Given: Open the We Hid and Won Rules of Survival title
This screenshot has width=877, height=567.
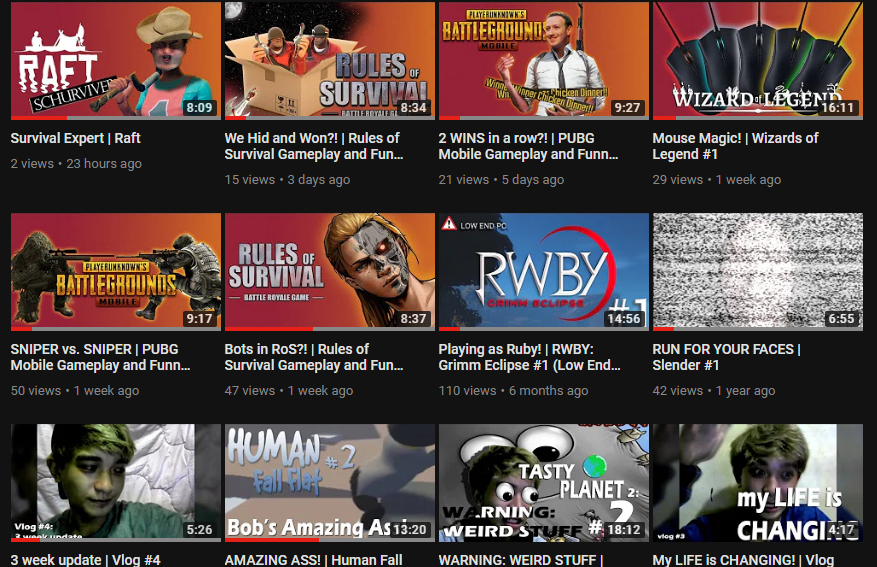Looking at the screenshot, I should pos(314,146).
